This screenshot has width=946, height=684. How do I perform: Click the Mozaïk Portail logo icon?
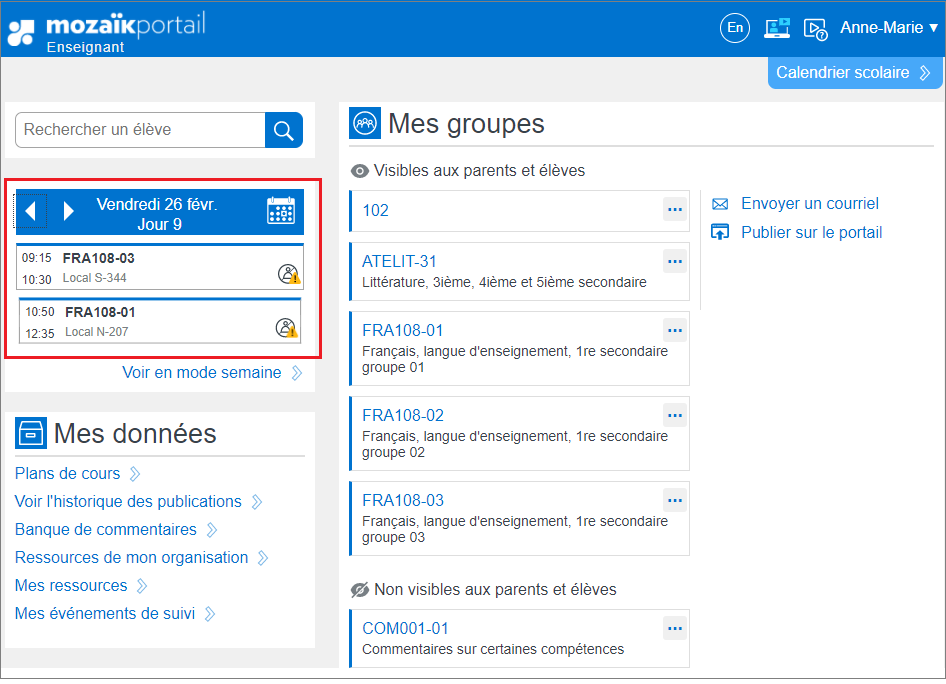point(22,29)
